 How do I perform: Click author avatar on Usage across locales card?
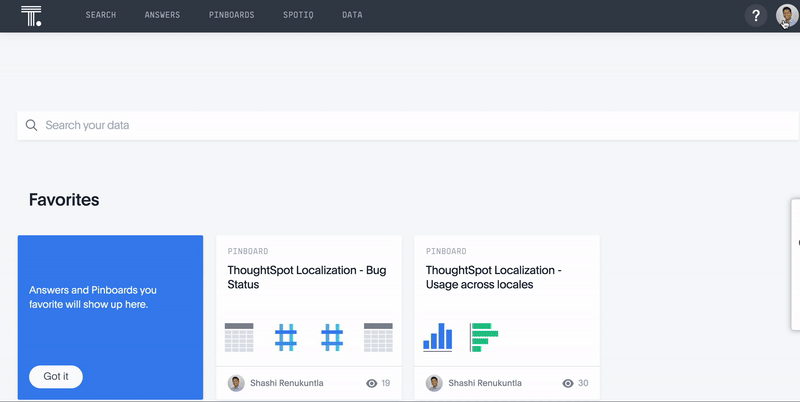434,383
